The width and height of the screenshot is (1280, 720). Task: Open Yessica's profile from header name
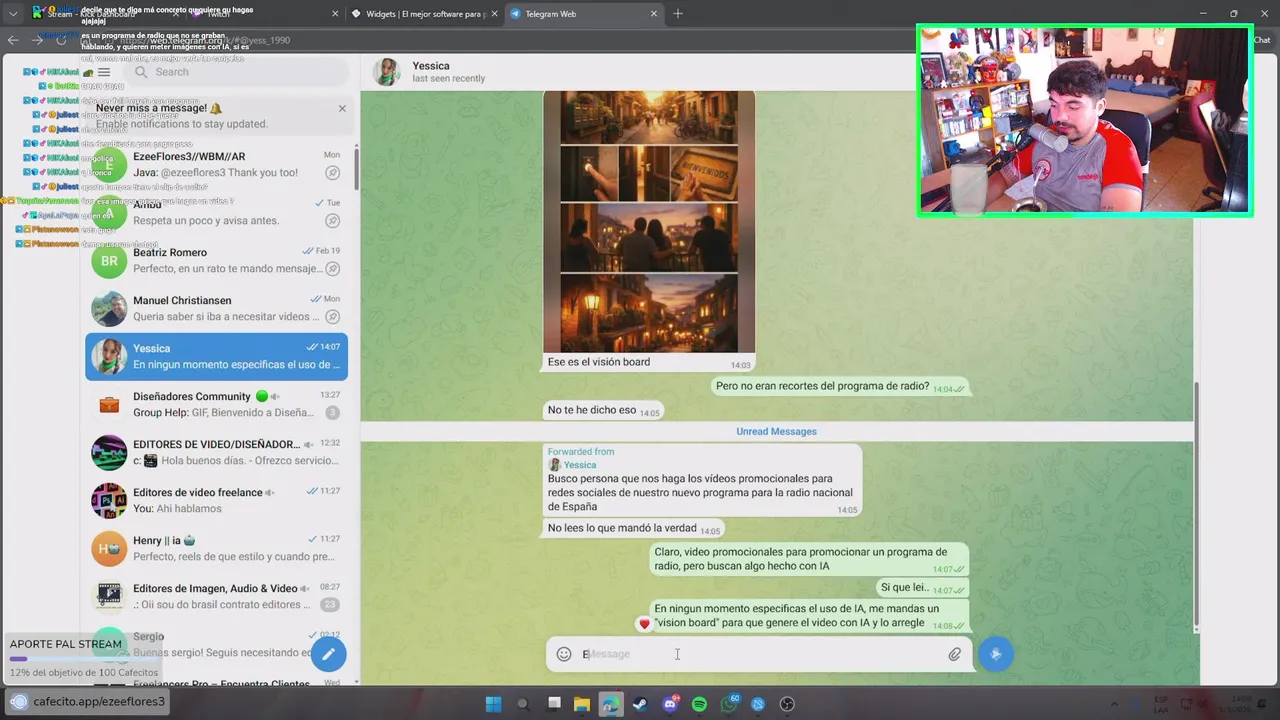[431, 66]
